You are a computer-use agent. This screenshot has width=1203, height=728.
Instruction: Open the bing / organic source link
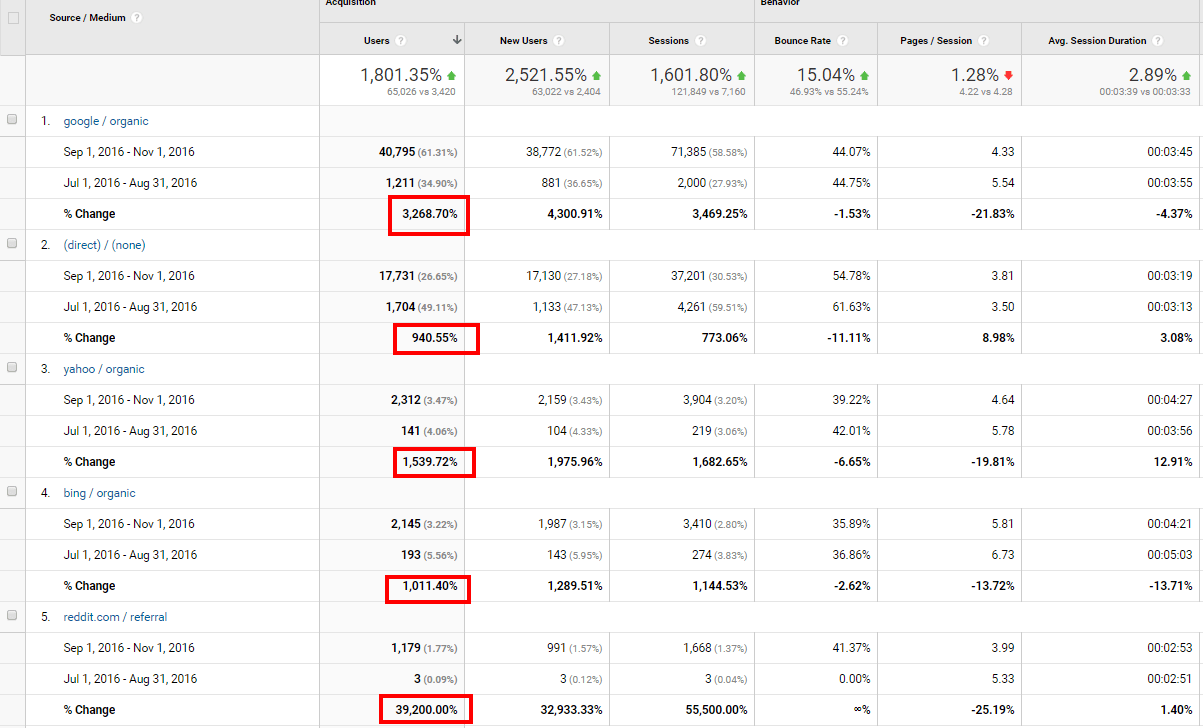point(99,493)
